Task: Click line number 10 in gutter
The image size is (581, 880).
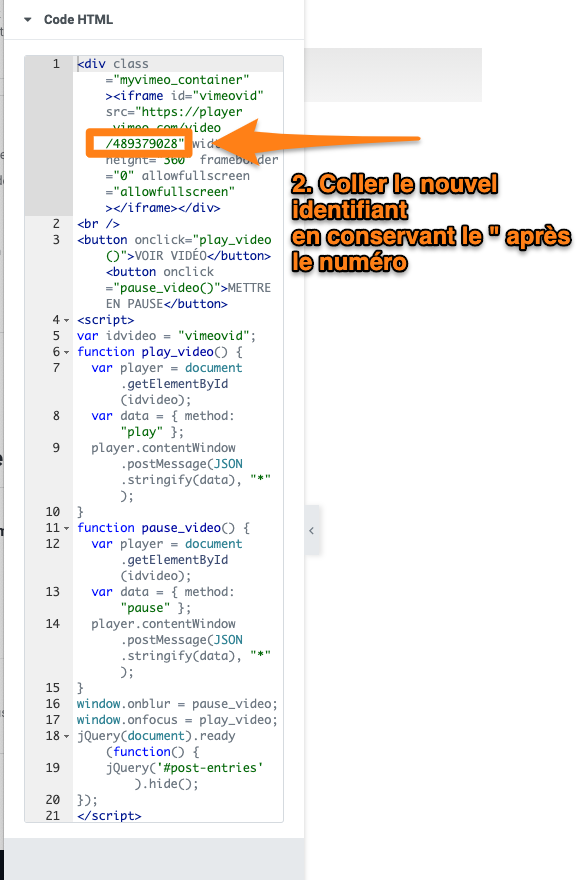Action: click(x=53, y=512)
